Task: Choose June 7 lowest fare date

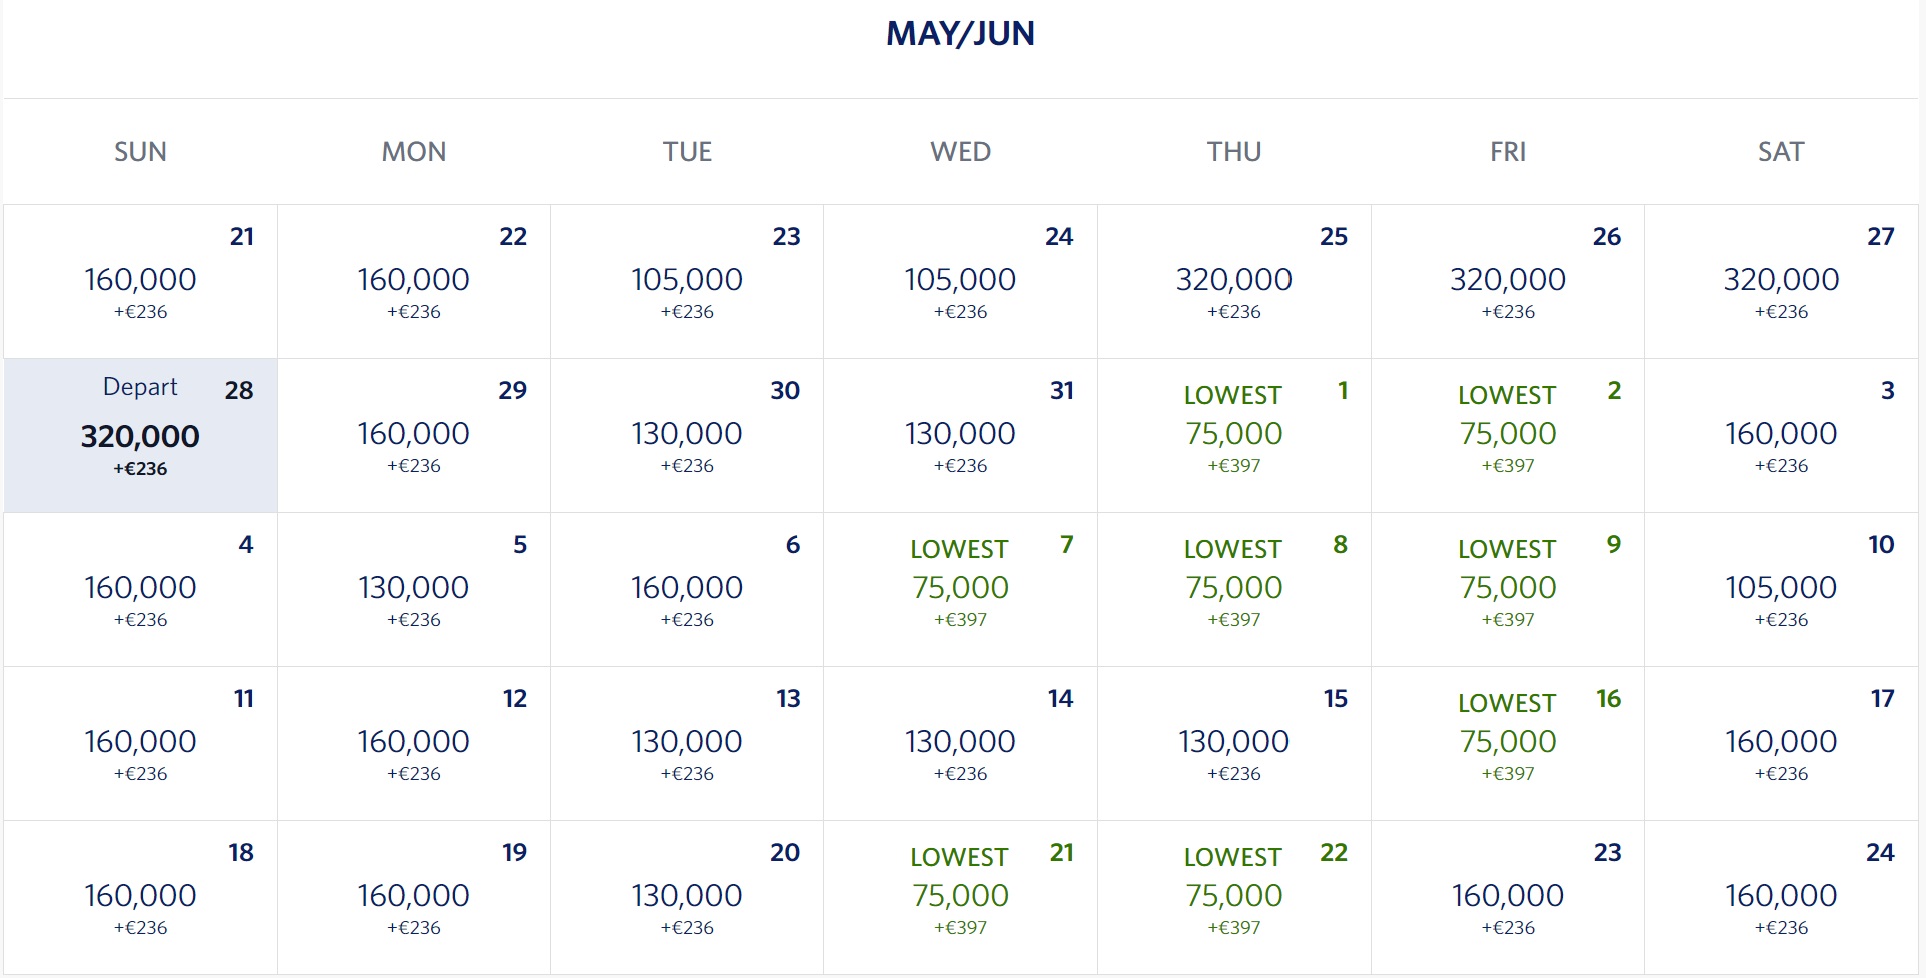Action: click(960, 590)
